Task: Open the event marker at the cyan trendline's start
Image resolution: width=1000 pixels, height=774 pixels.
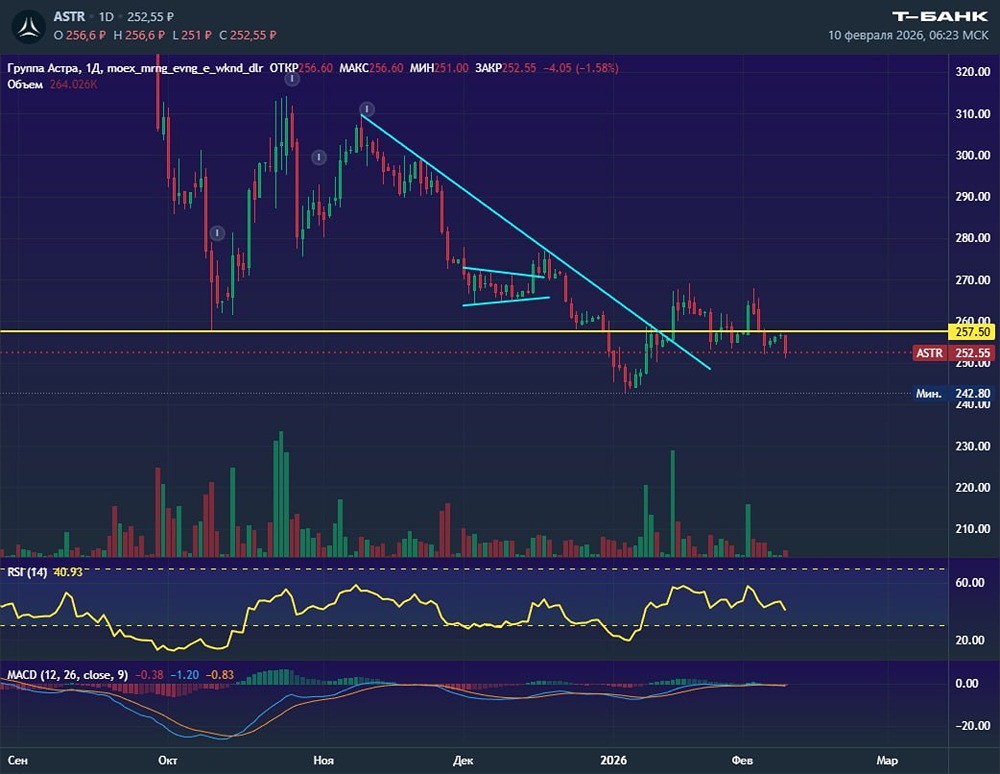Action: coord(366,109)
